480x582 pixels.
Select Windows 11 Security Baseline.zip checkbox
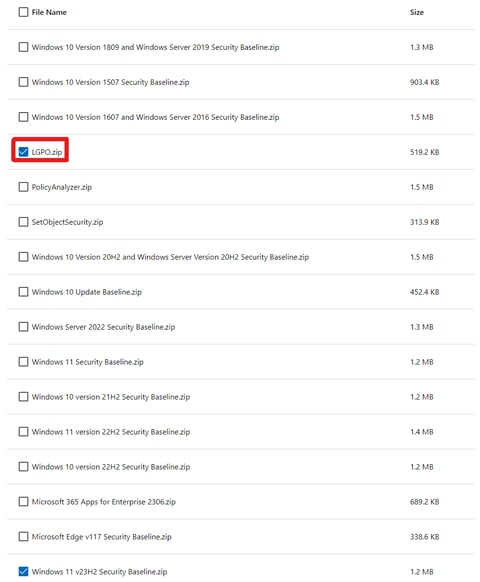[x=23, y=362]
